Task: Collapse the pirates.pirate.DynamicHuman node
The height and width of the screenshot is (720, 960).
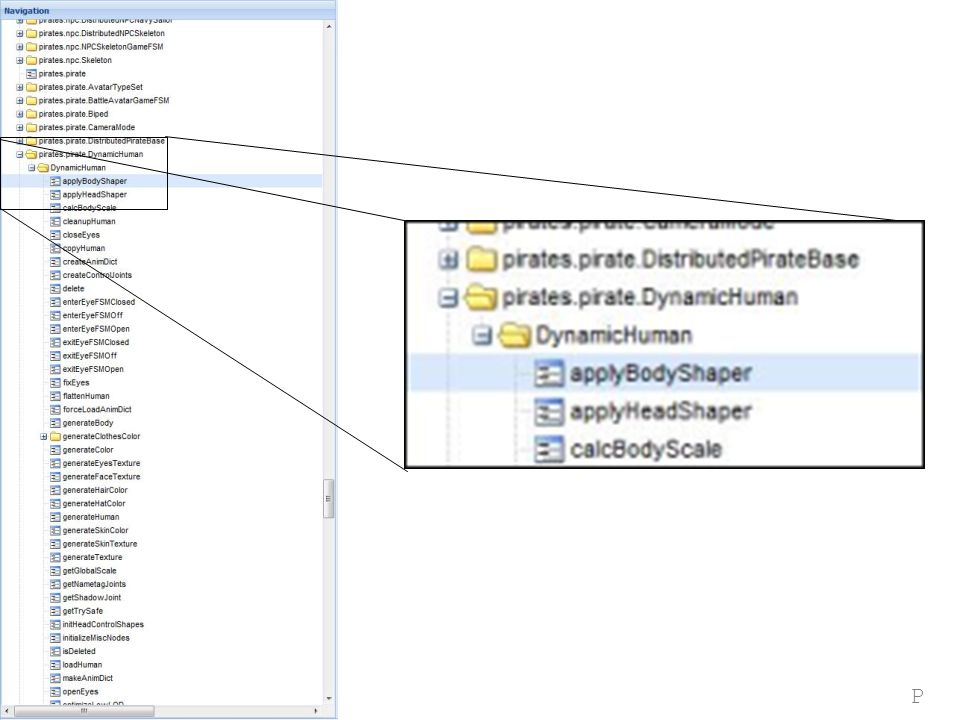Action: (20, 155)
